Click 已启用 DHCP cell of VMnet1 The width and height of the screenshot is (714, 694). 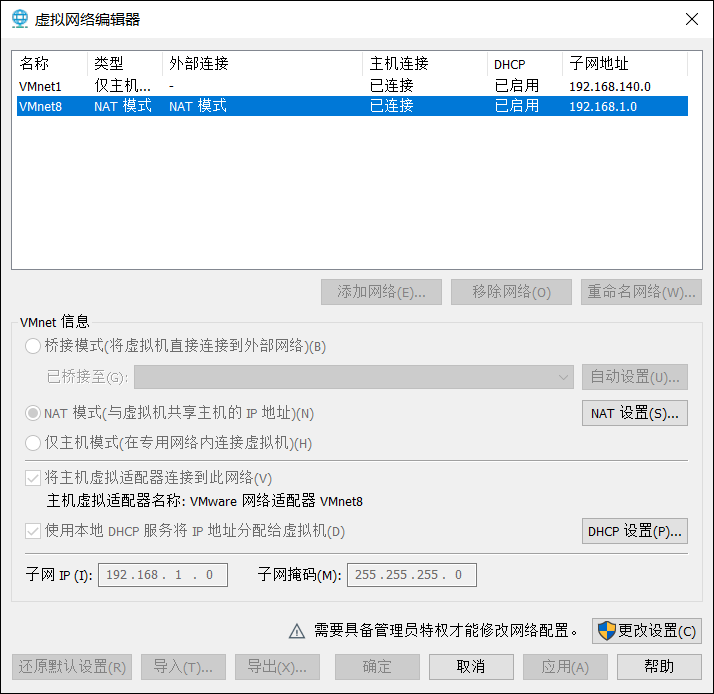click(517, 86)
